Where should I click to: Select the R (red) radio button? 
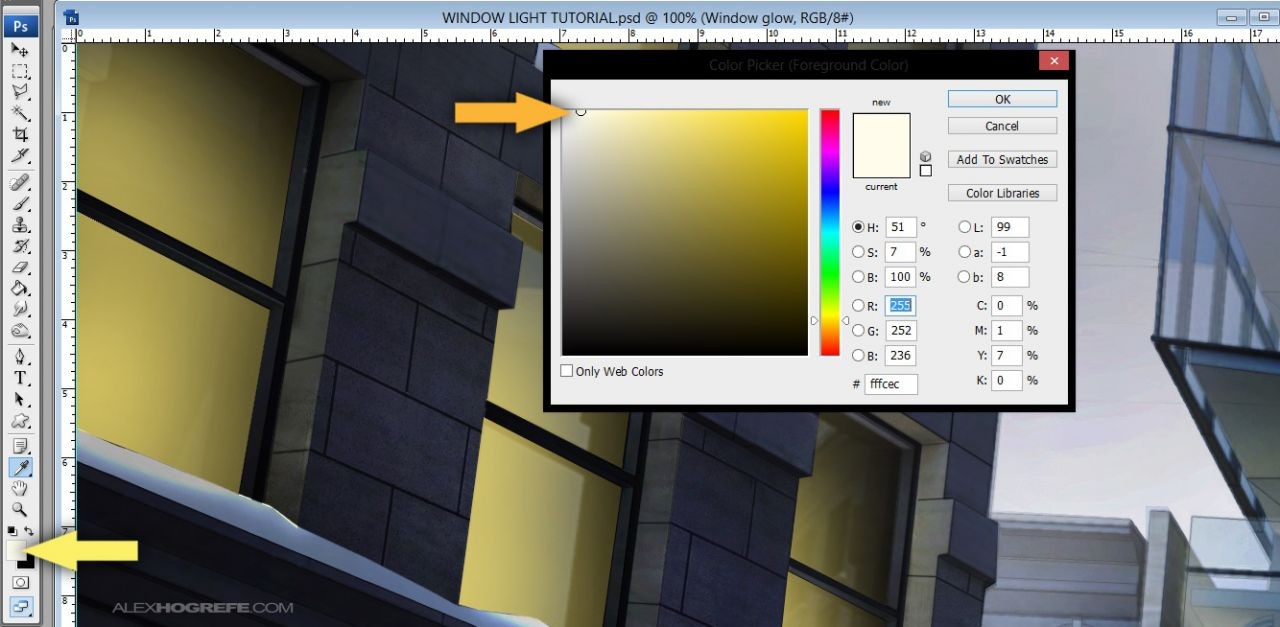pos(858,306)
